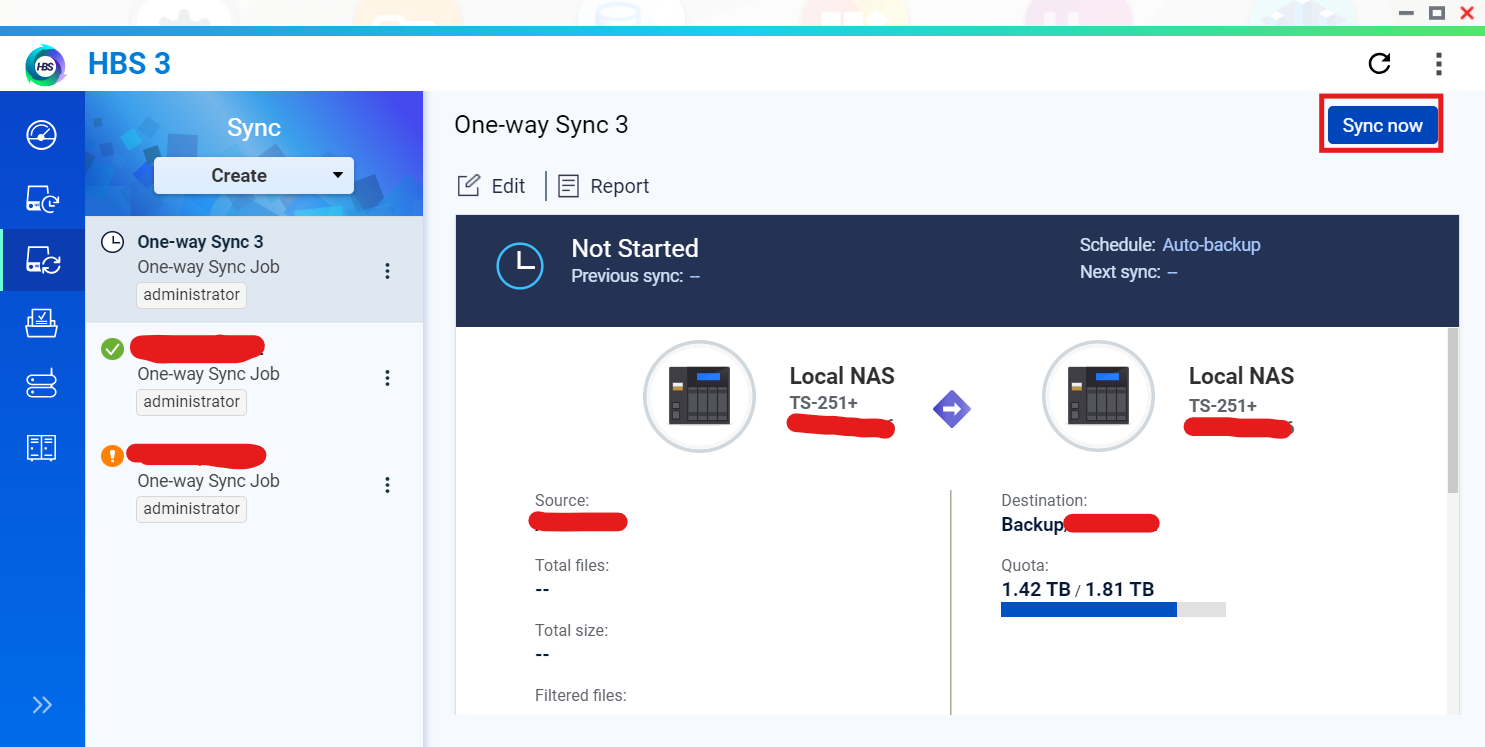Select One-way Sync 3 in the job list

click(x=254, y=270)
